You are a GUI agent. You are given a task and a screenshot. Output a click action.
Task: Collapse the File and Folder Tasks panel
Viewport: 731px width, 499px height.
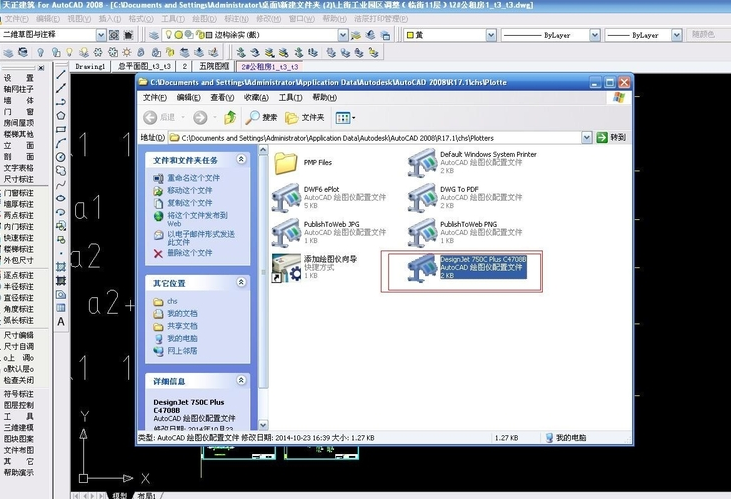[241, 160]
